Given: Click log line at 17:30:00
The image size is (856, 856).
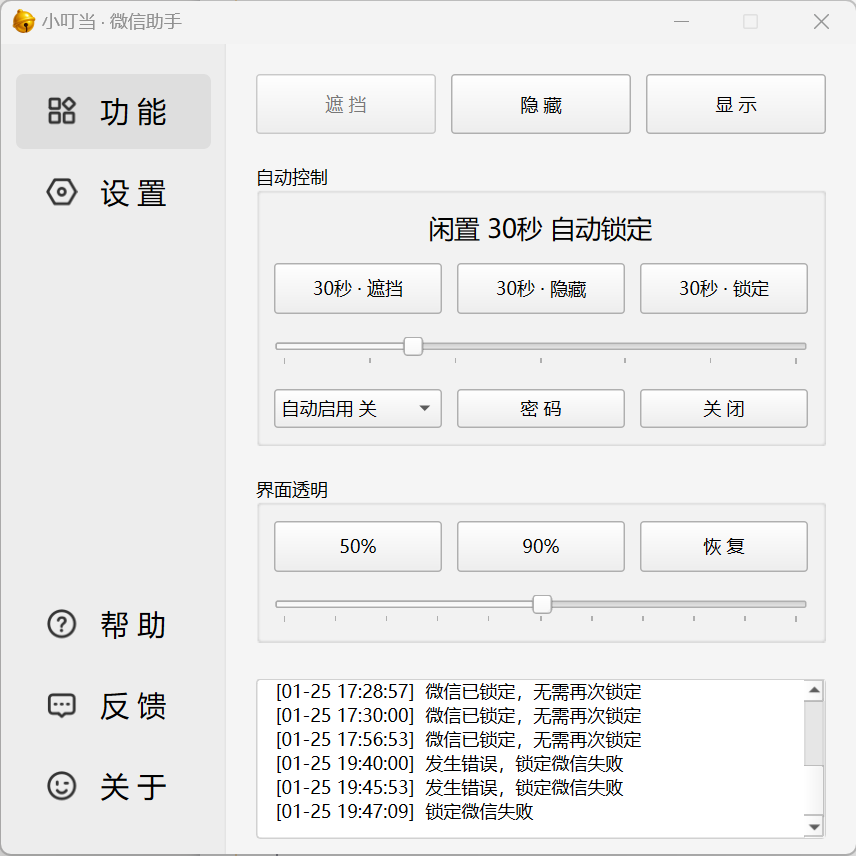Looking at the screenshot, I should click(459, 716).
